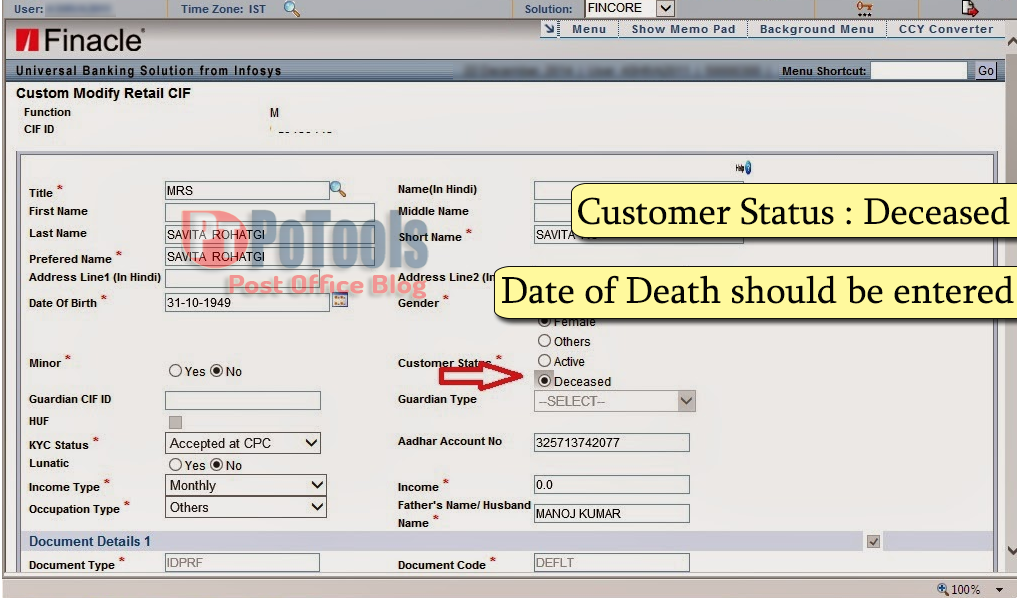This screenshot has width=1017, height=598.
Task: Select the Deceased customer status
Action: click(543, 380)
